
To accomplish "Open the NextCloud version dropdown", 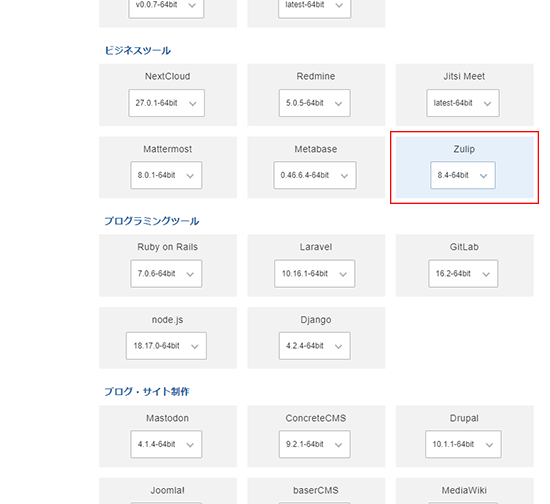I will 166,103.
